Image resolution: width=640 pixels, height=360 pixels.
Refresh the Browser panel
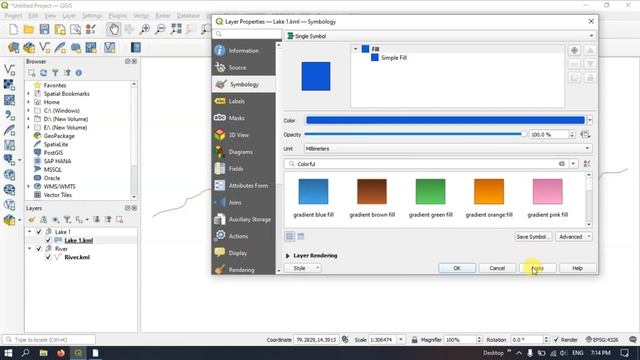[43, 73]
